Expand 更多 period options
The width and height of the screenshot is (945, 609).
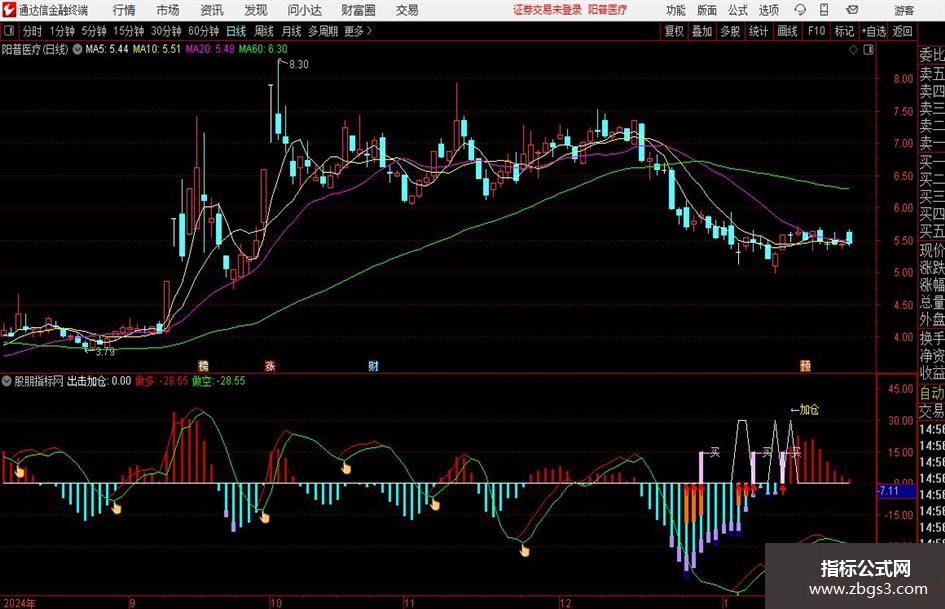pos(358,31)
